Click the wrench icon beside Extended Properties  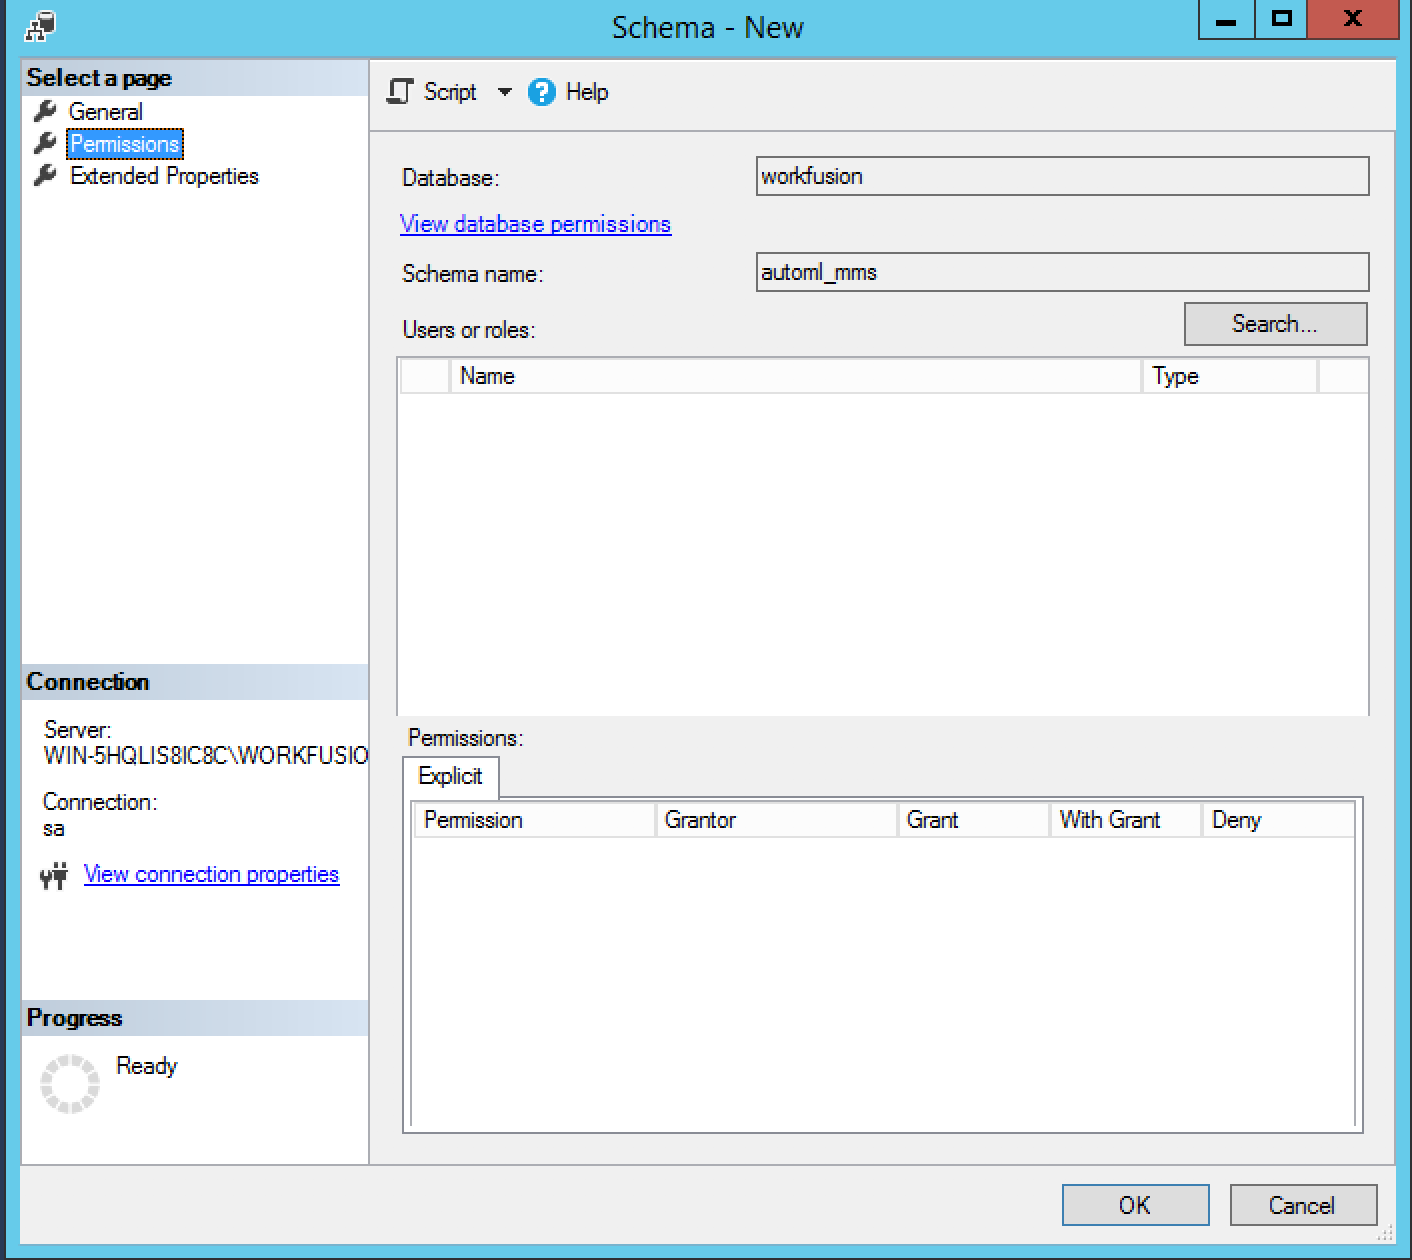pos(45,175)
